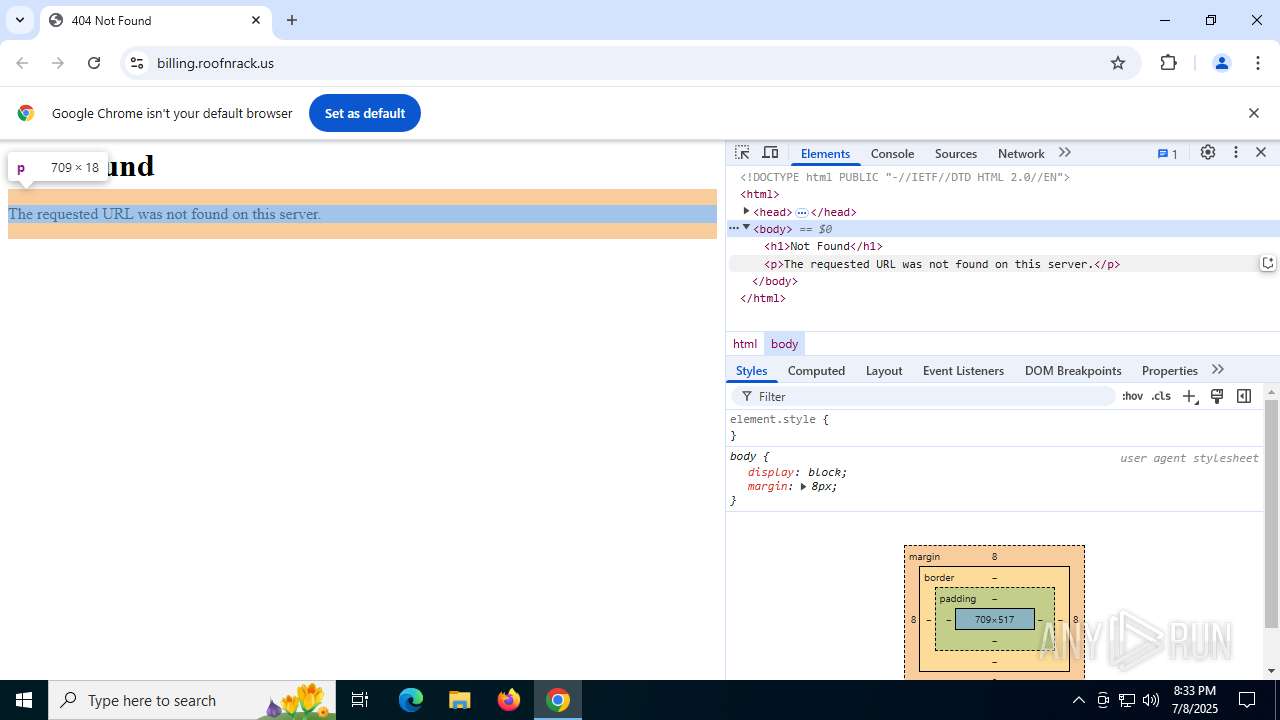
Task: Add a new style rule plus icon
Action: tap(1189, 397)
